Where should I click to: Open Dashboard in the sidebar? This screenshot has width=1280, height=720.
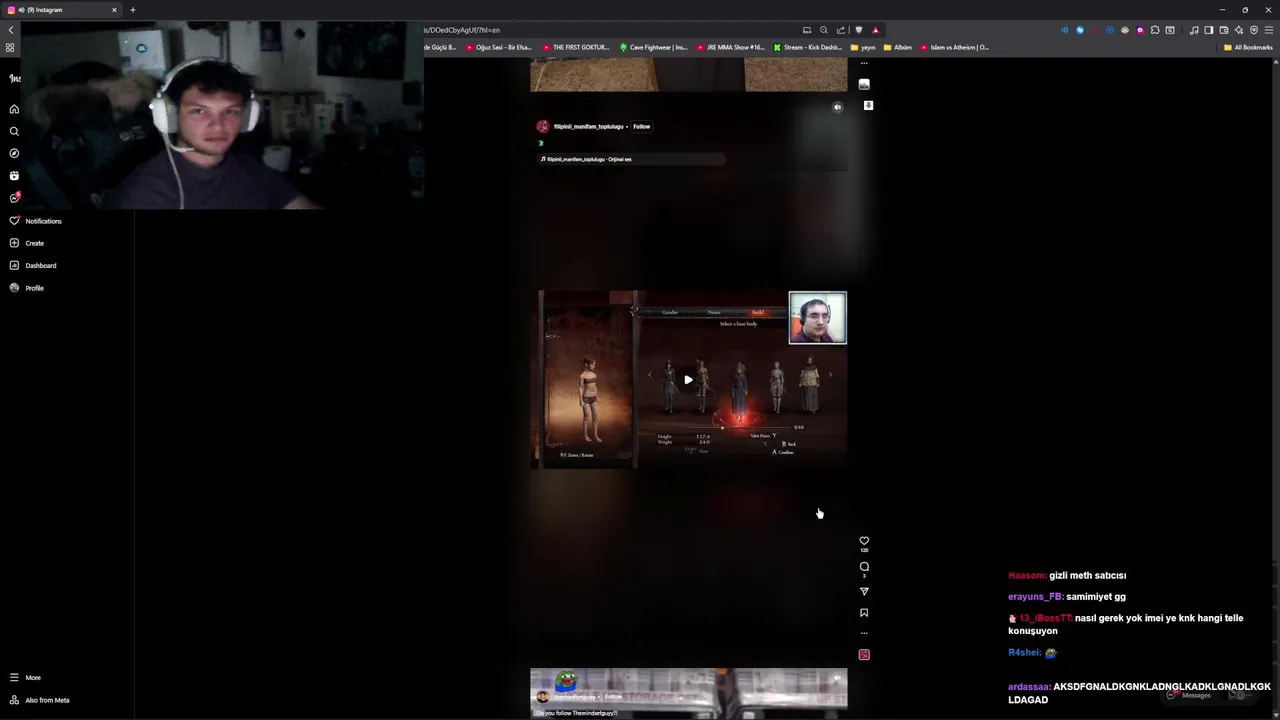coord(33,265)
